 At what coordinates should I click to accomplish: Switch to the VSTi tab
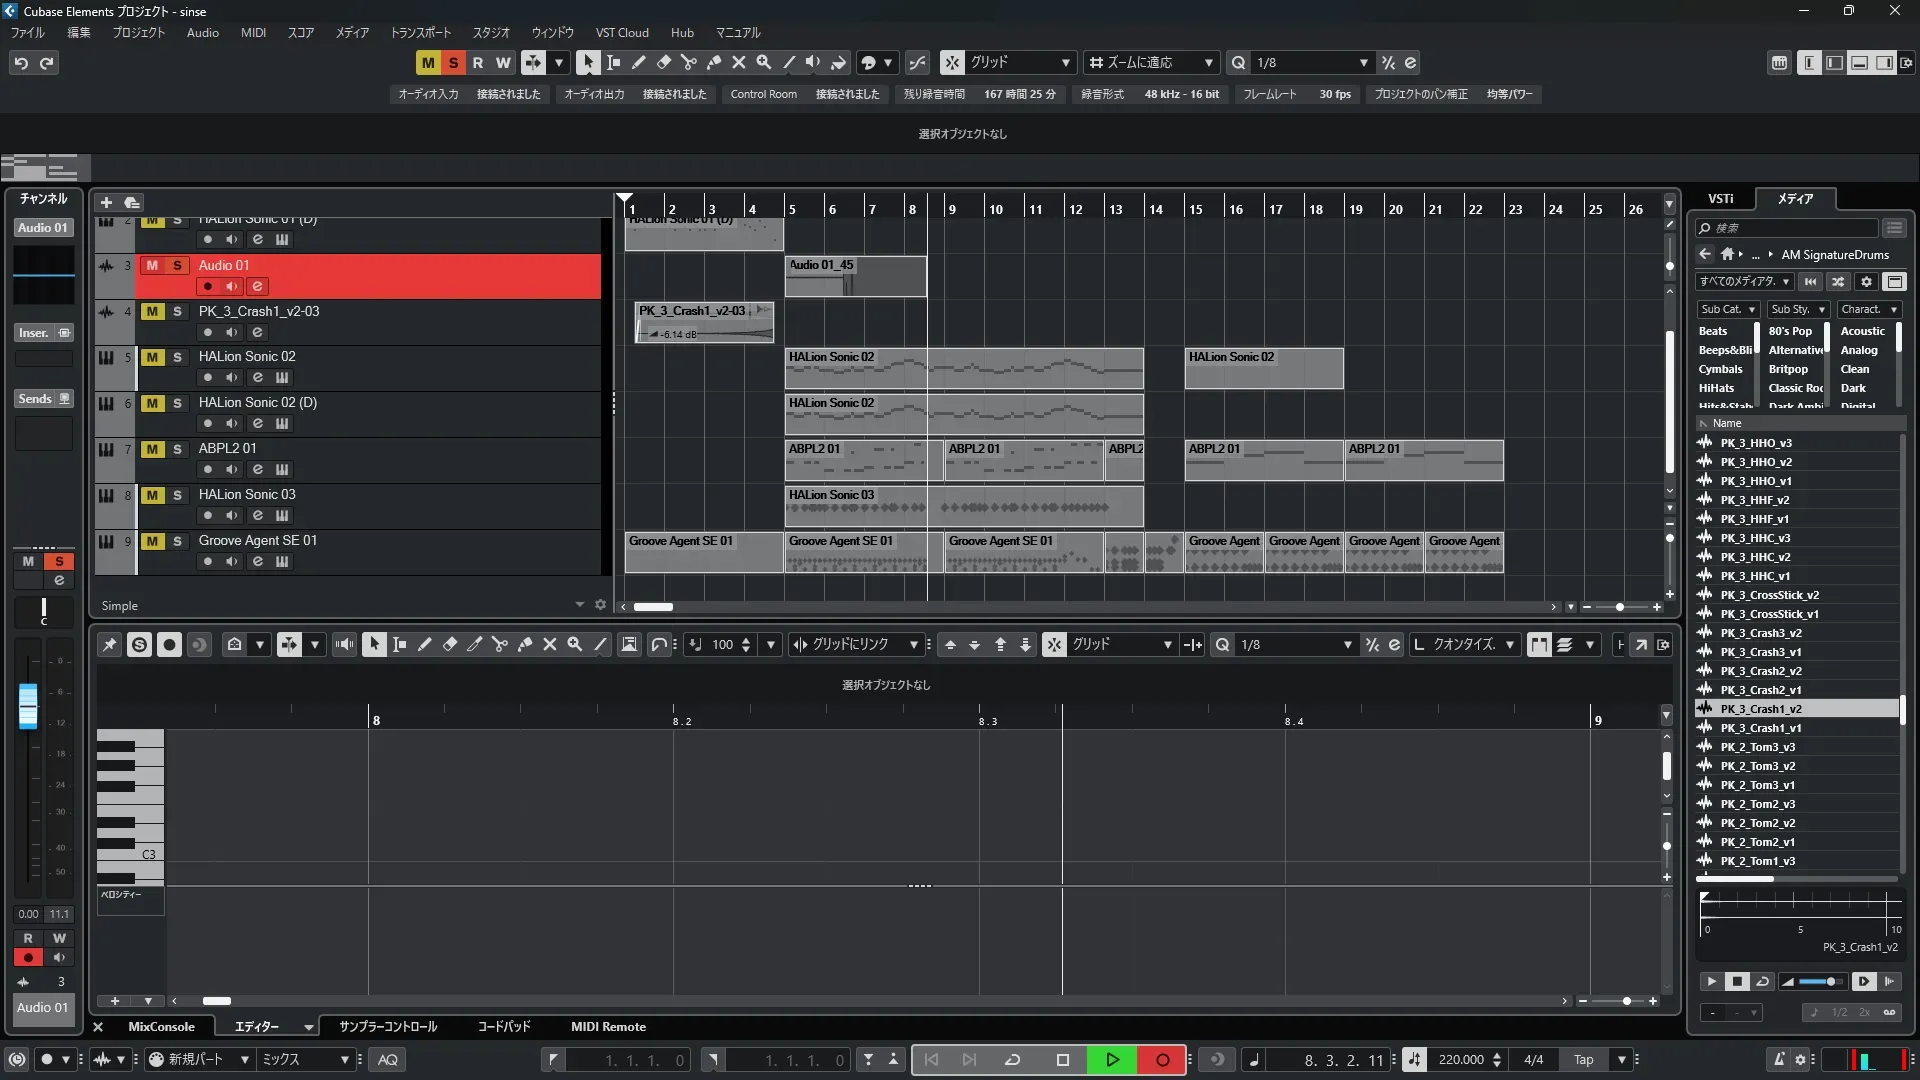(1720, 198)
